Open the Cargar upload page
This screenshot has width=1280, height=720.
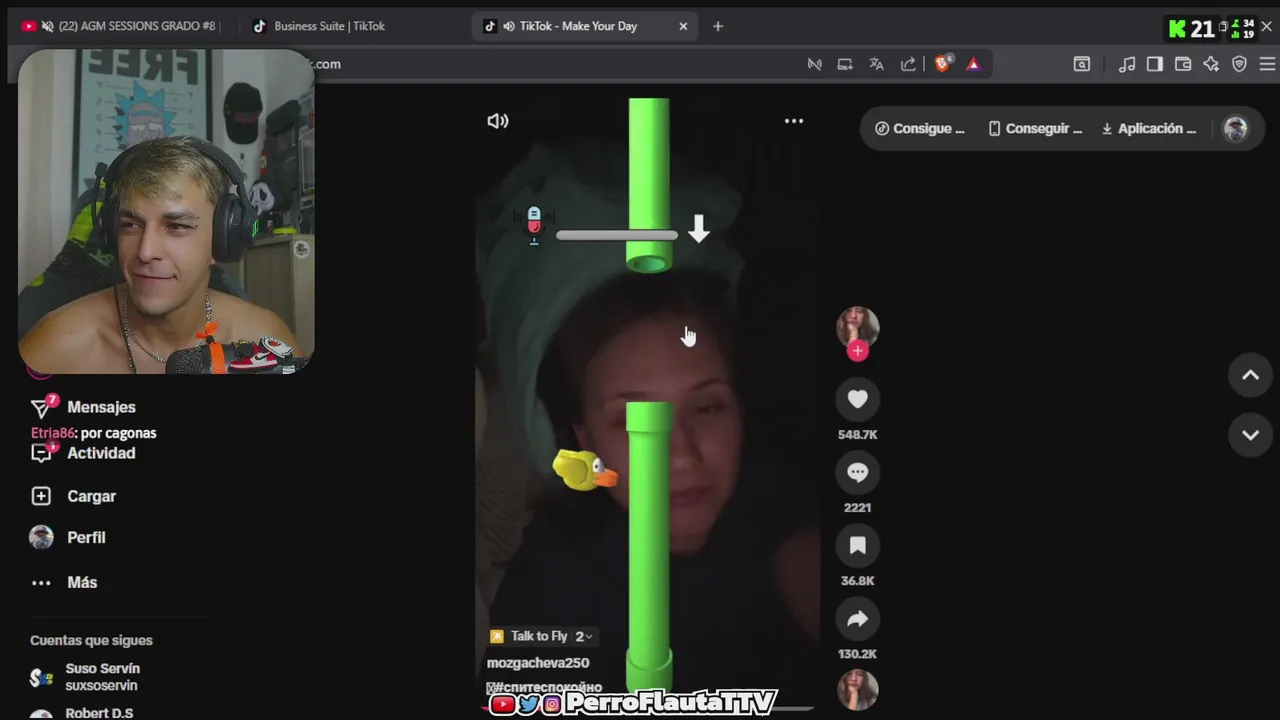[91, 496]
